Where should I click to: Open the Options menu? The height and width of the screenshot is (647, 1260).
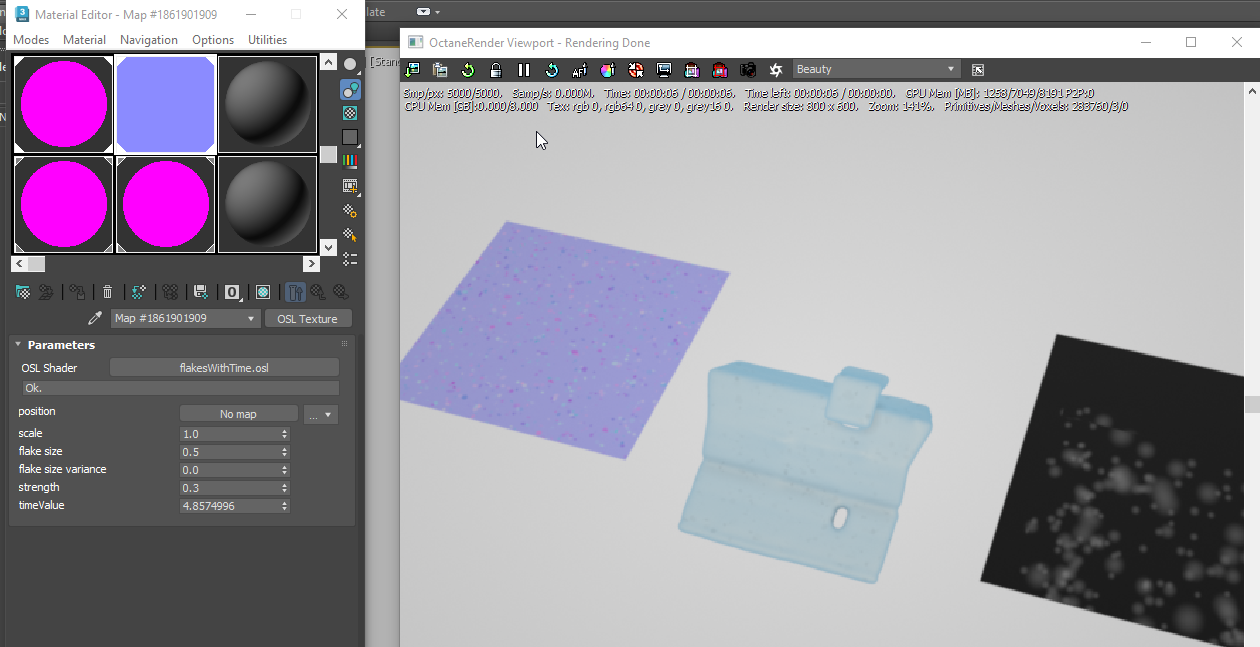tap(213, 40)
